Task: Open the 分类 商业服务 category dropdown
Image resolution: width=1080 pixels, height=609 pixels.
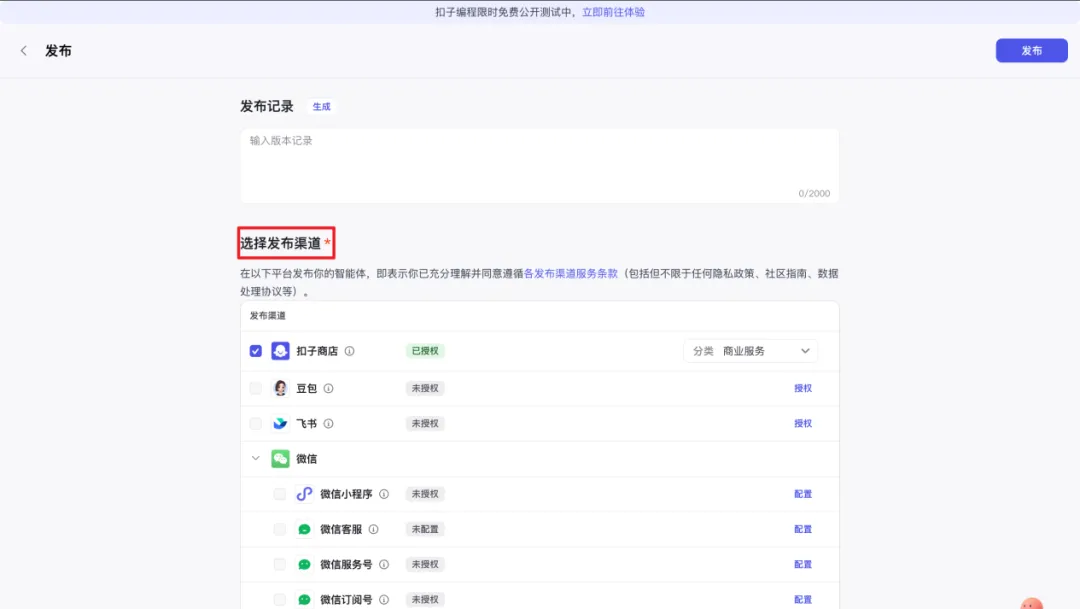Action: pos(750,351)
